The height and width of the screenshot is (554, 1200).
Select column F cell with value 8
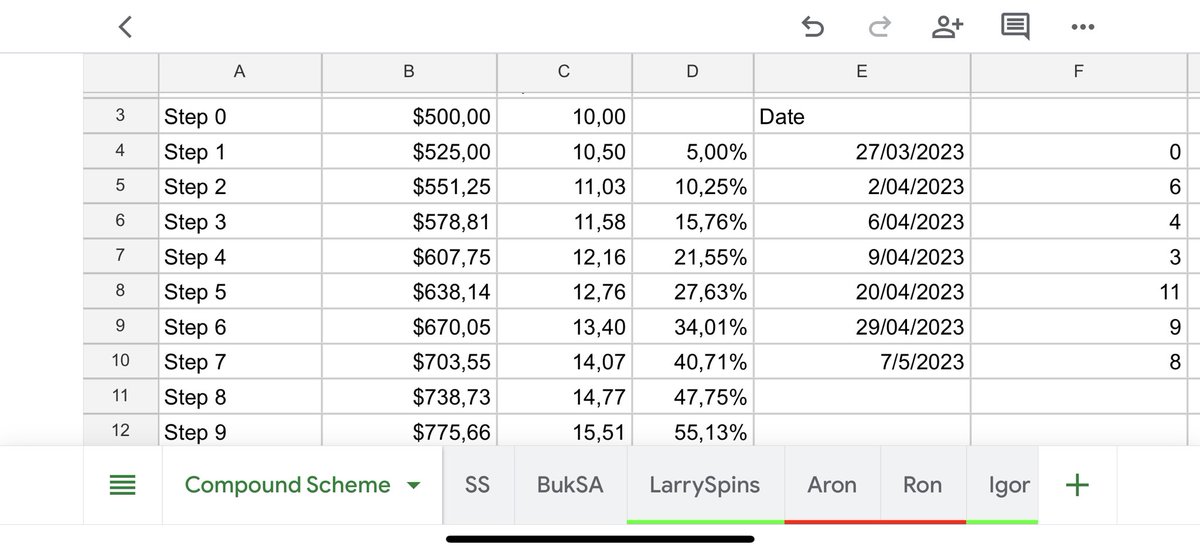coord(1078,361)
